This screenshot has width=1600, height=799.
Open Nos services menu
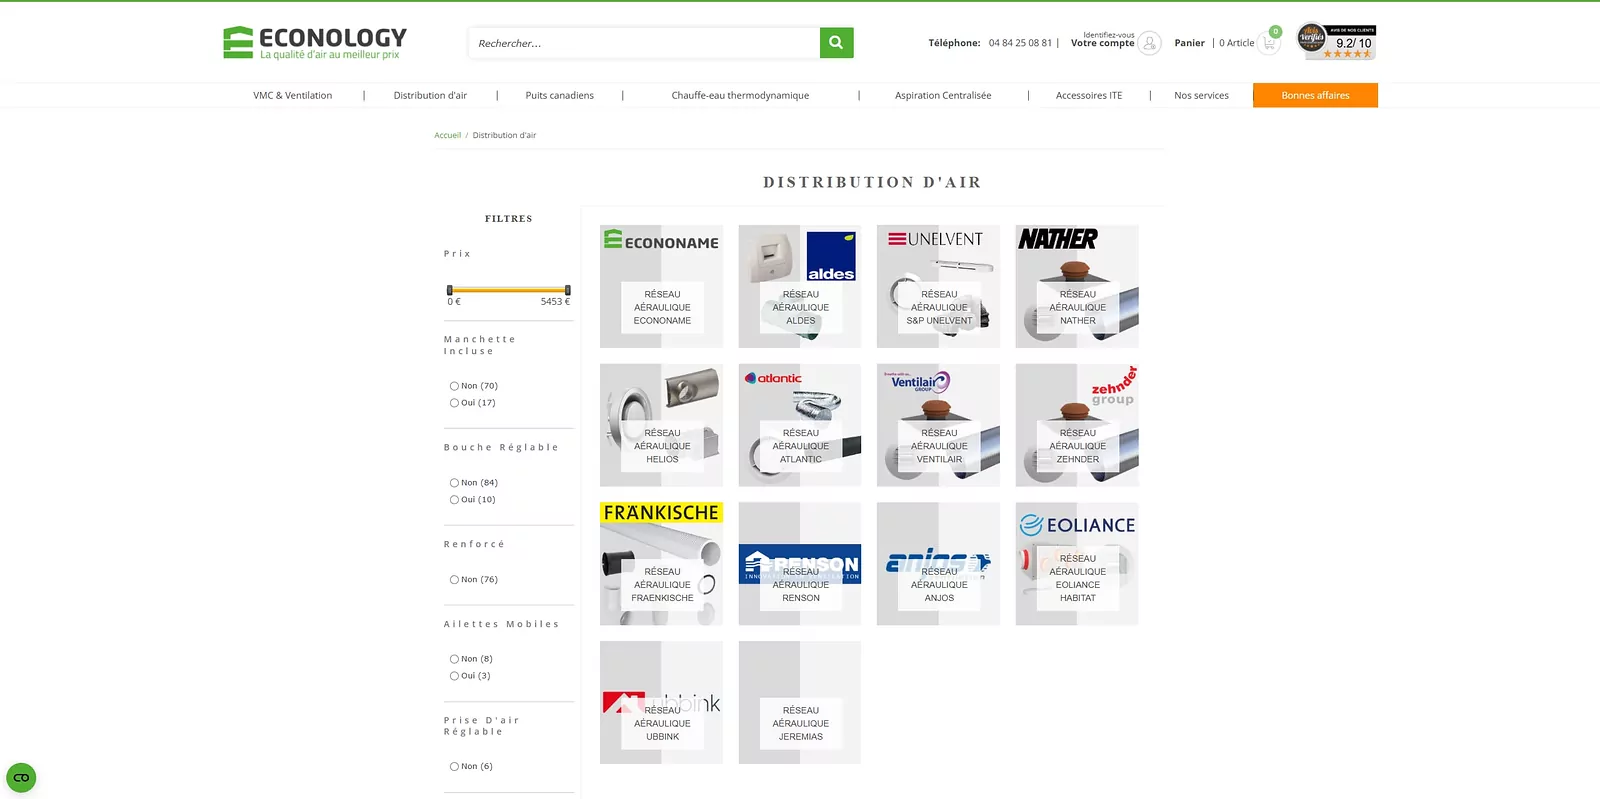click(x=1201, y=96)
